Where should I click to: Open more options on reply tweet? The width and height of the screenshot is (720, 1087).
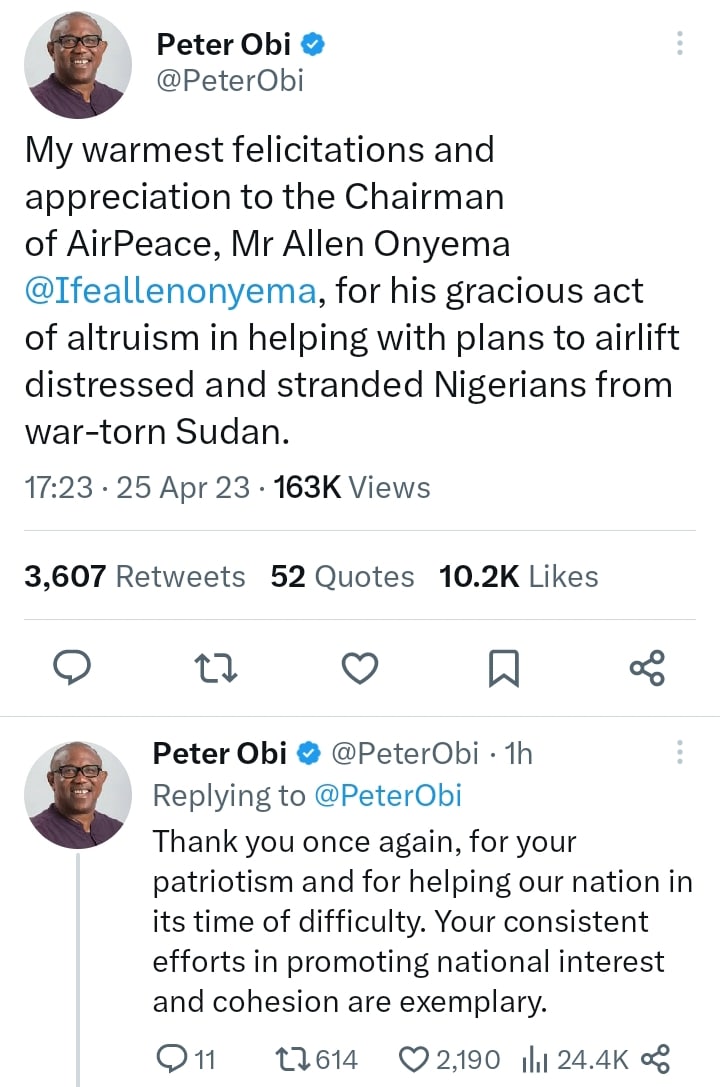pos(680,752)
